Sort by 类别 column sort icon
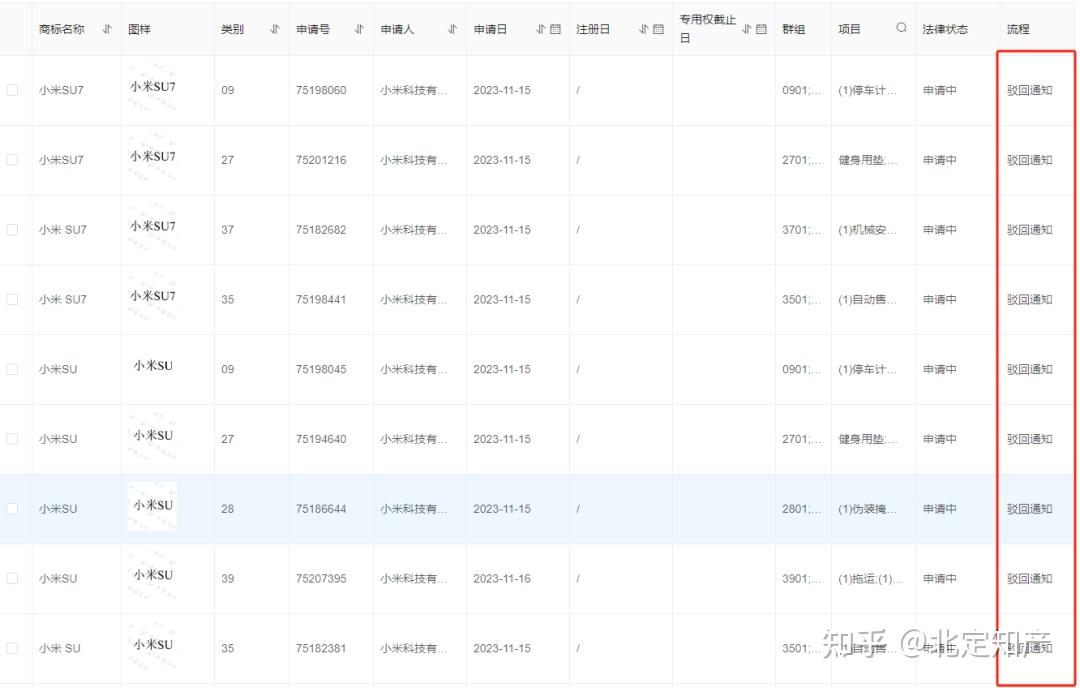The height and width of the screenshot is (688, 1080). [x=275, y=29]
